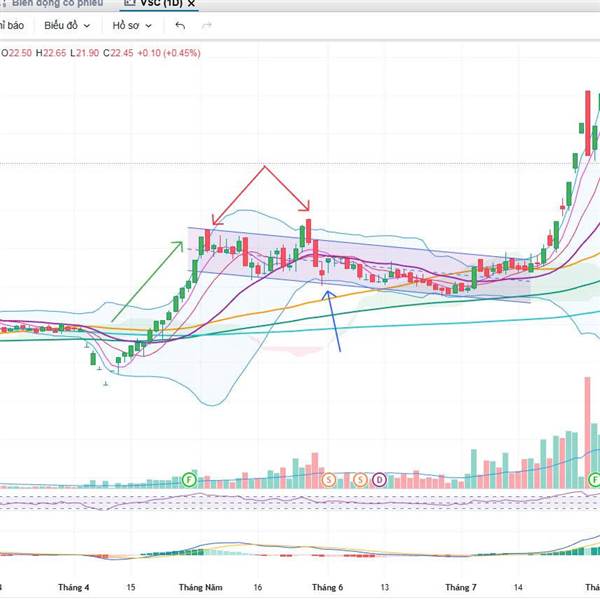This screenshot has width=600, height=600.
Task: Click the tallest red volume bar
Action: click(x=587, y=432)
